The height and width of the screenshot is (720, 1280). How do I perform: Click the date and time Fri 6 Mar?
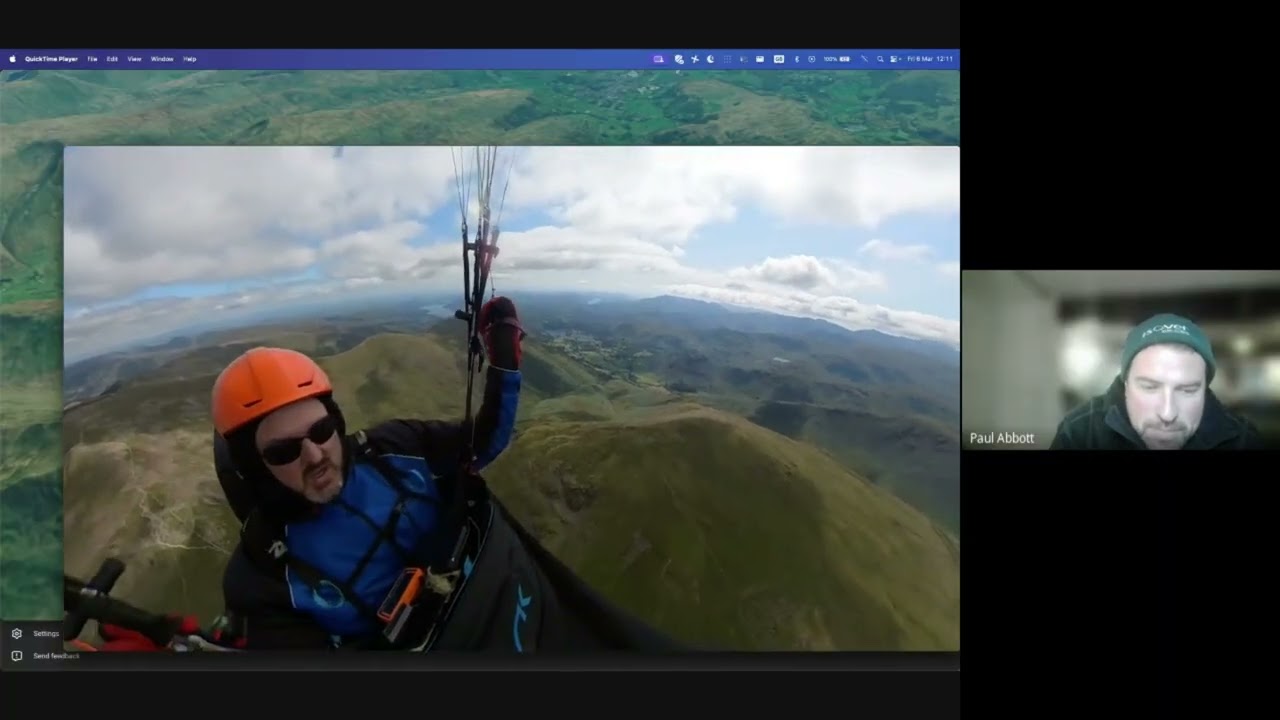(x=930, y=59)
